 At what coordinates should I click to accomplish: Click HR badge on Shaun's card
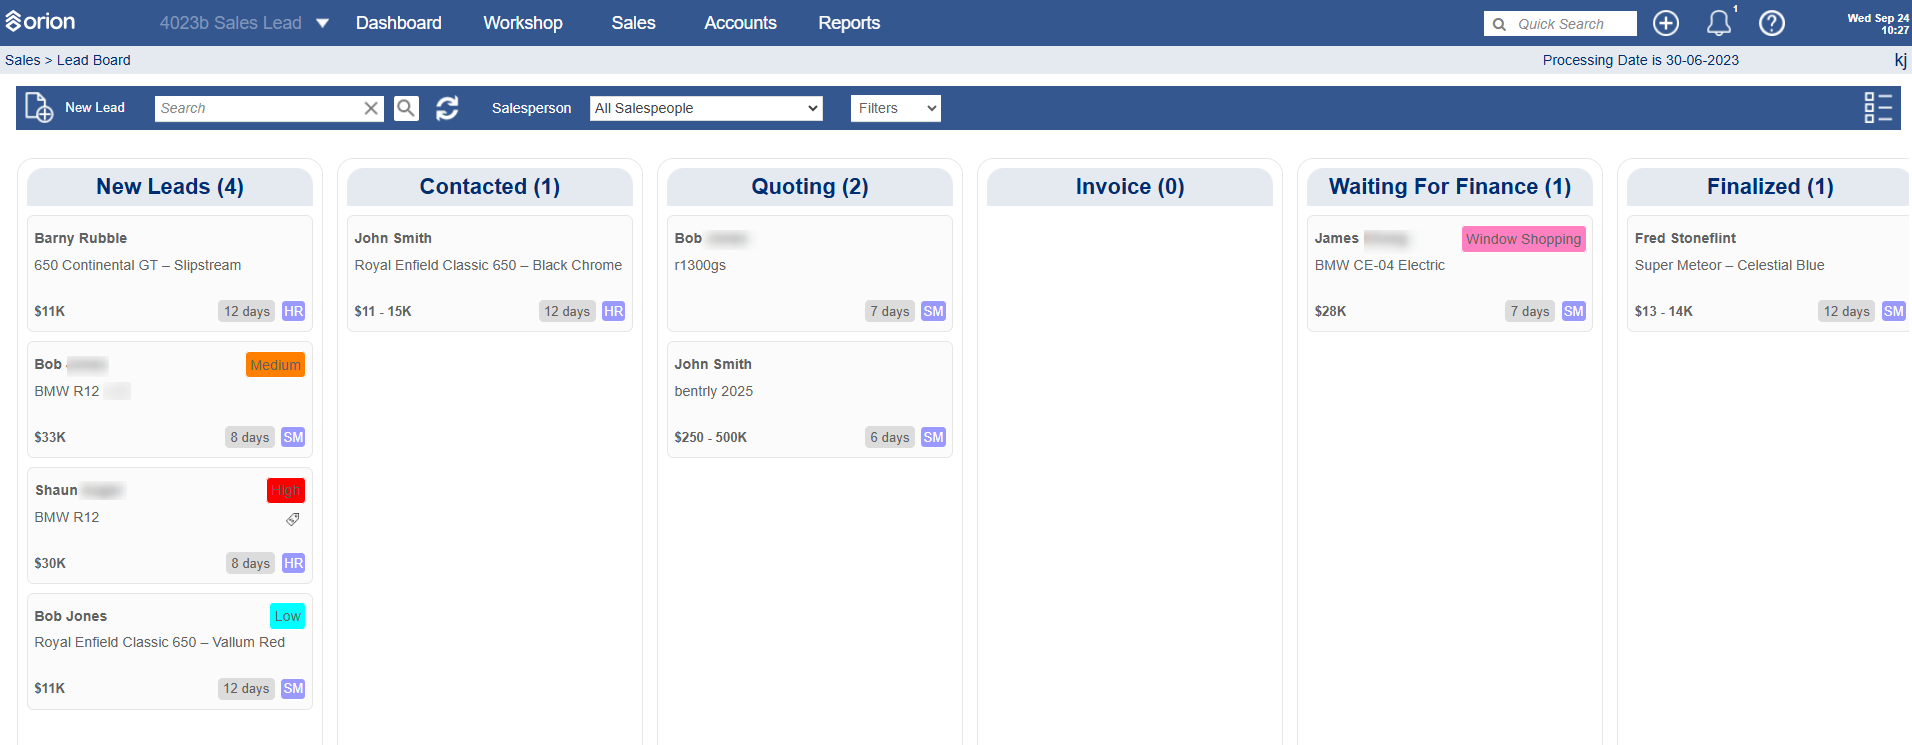pyautogui.click(x=293, y=563)
